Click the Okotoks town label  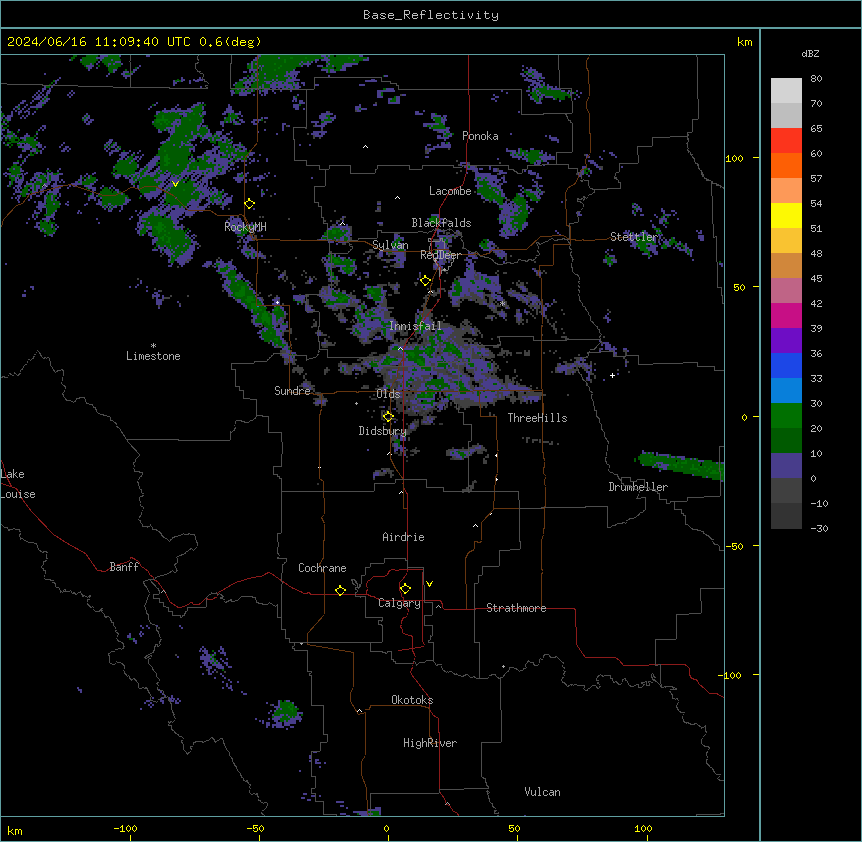coord(412,700)
